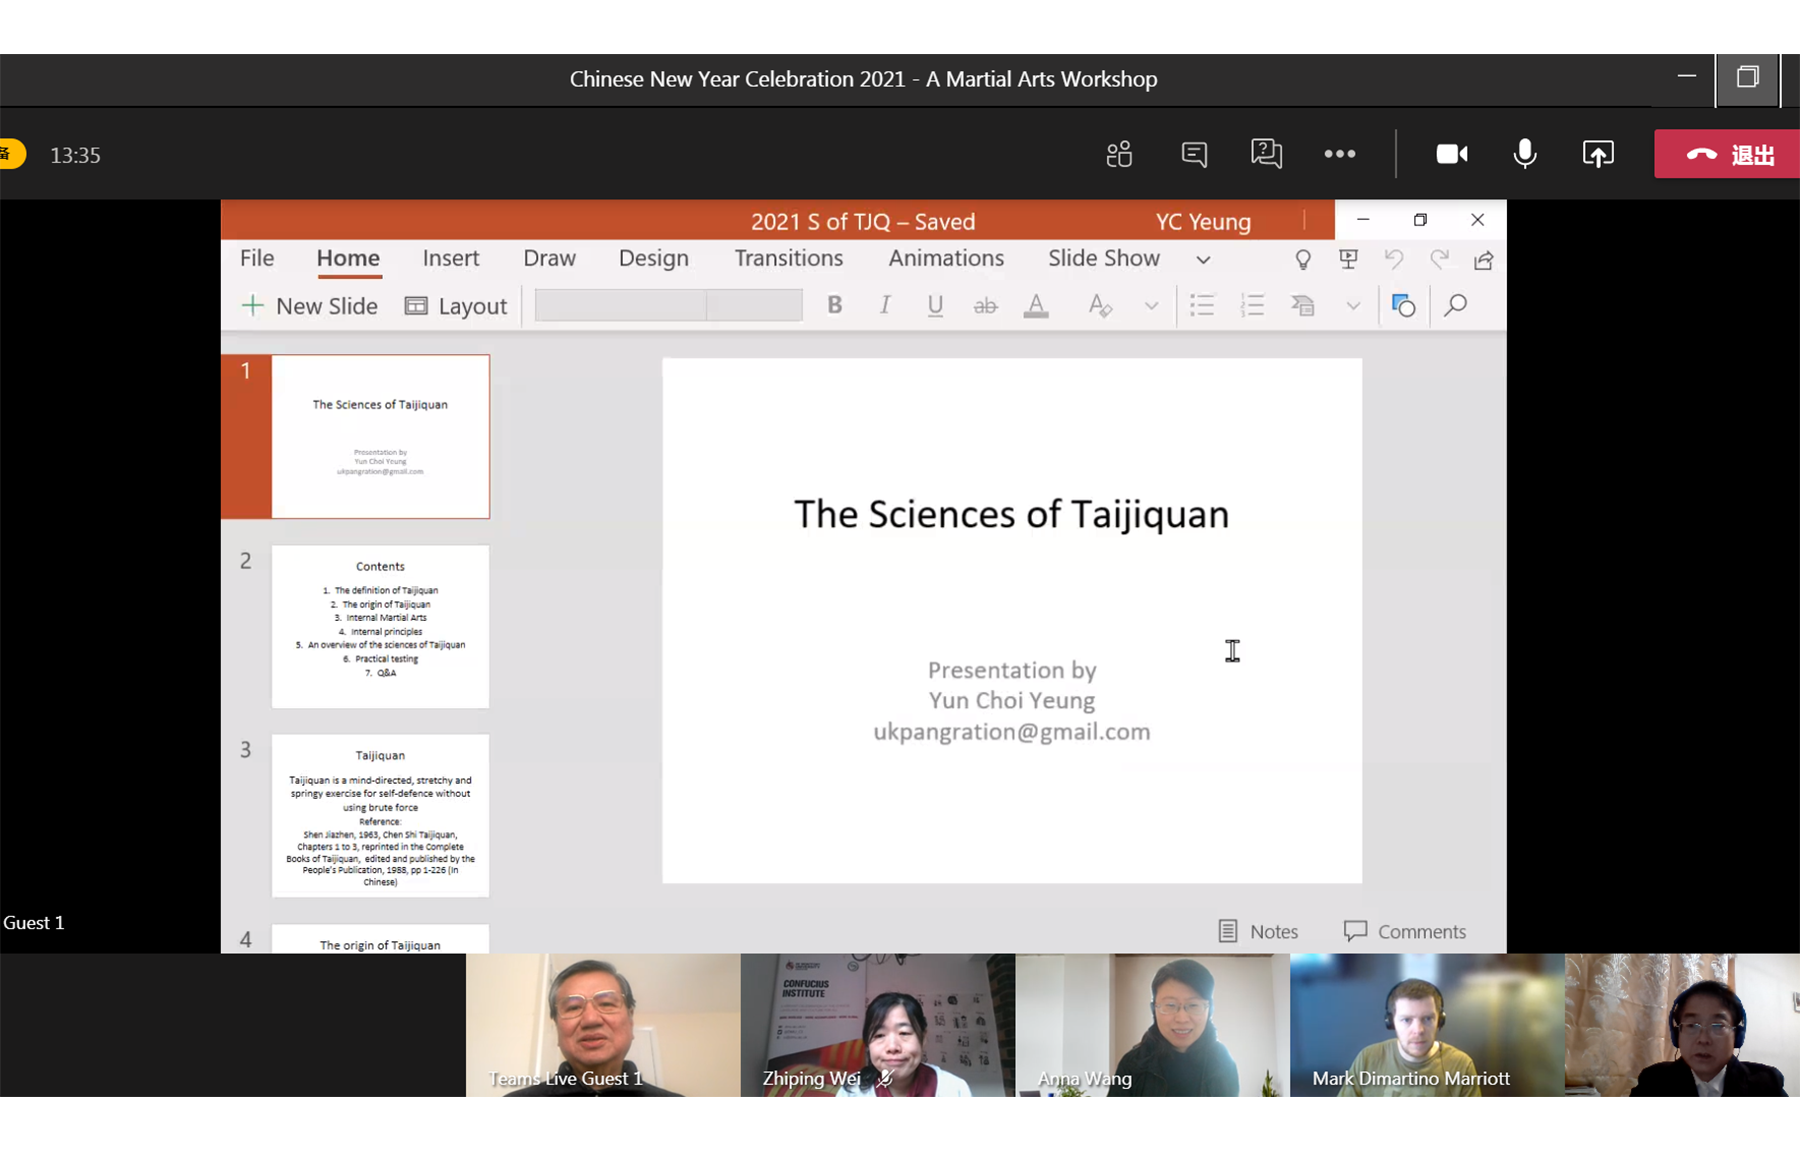Open the Teams participants panel
Image resolution: width=1800 pixels, height=1152 pixels.
coord(1119,154)
